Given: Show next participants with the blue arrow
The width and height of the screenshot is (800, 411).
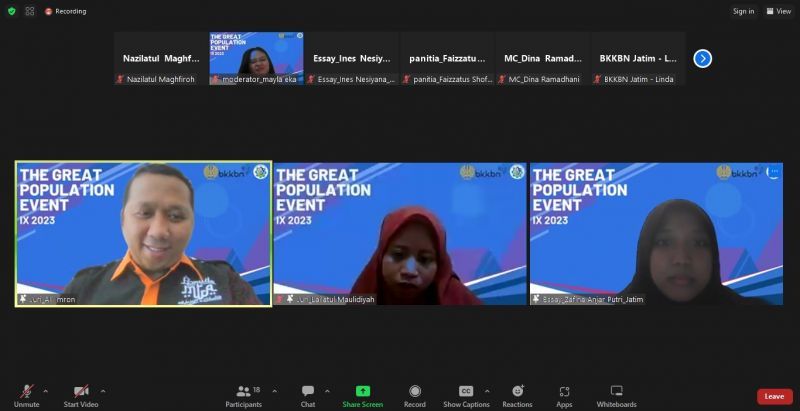Looking at the screenshot, I should 702,58.
